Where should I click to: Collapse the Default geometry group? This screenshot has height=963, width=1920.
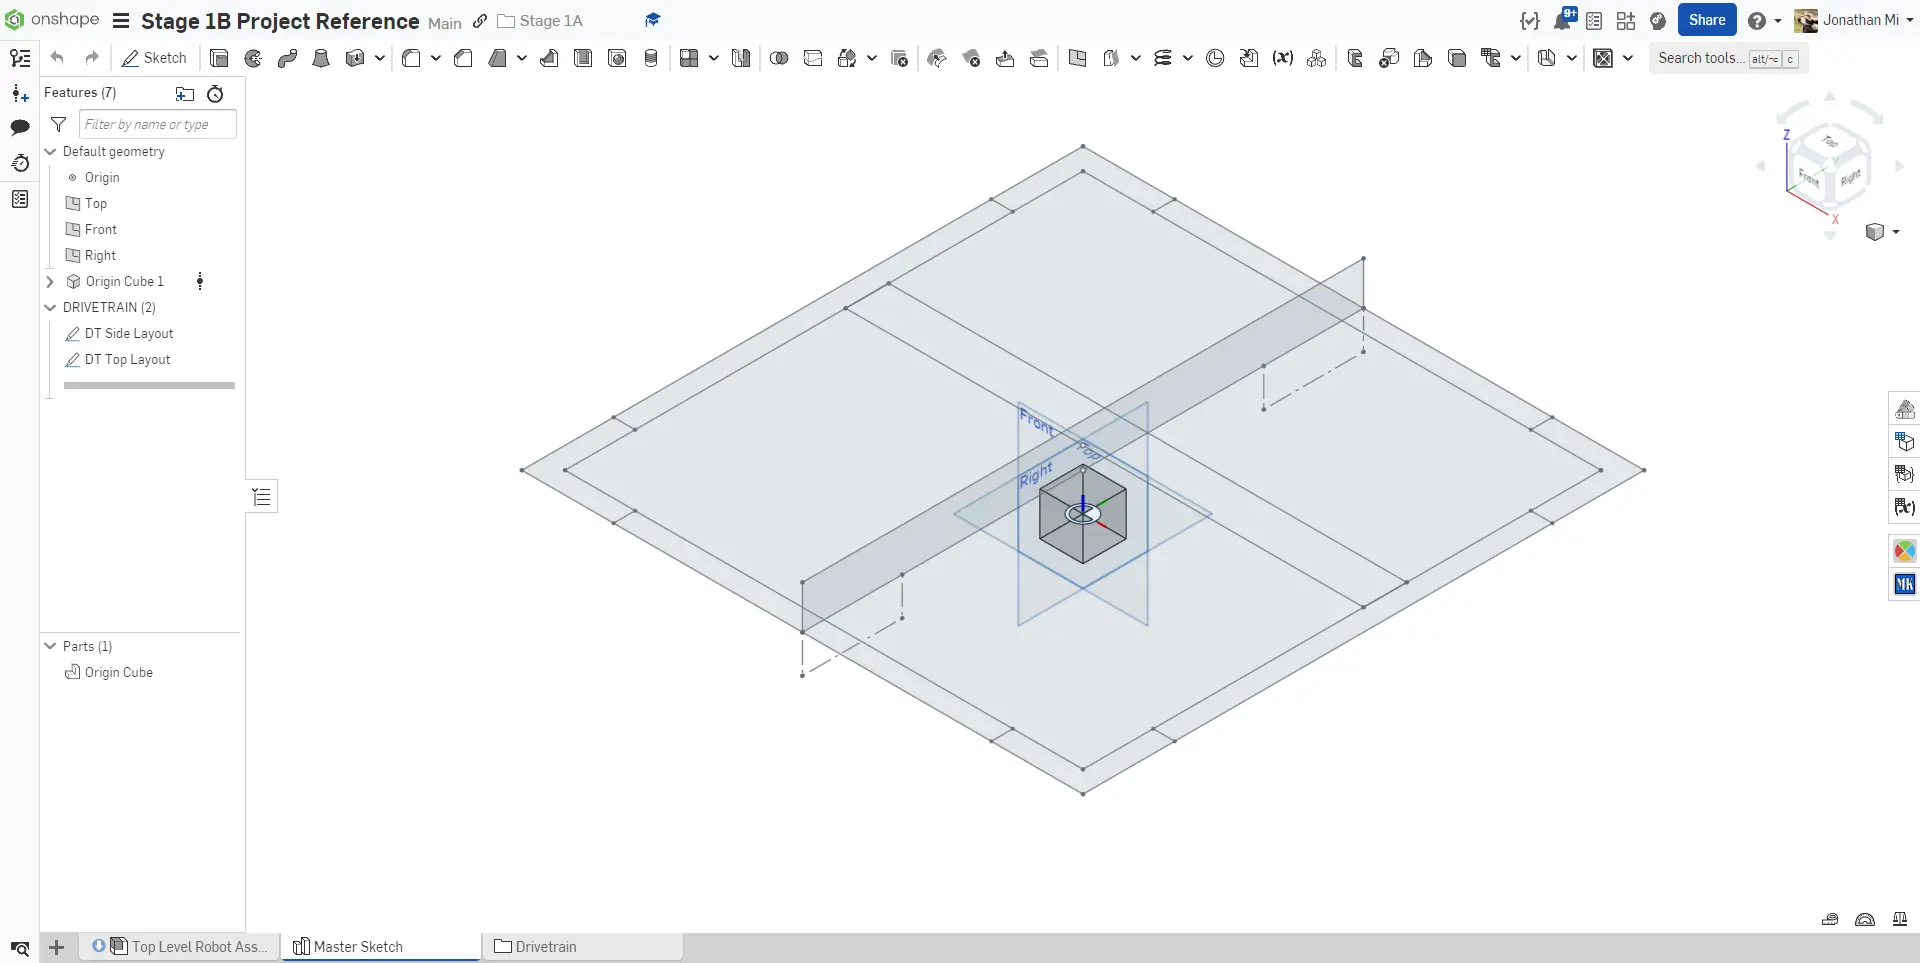click(50, 152)
